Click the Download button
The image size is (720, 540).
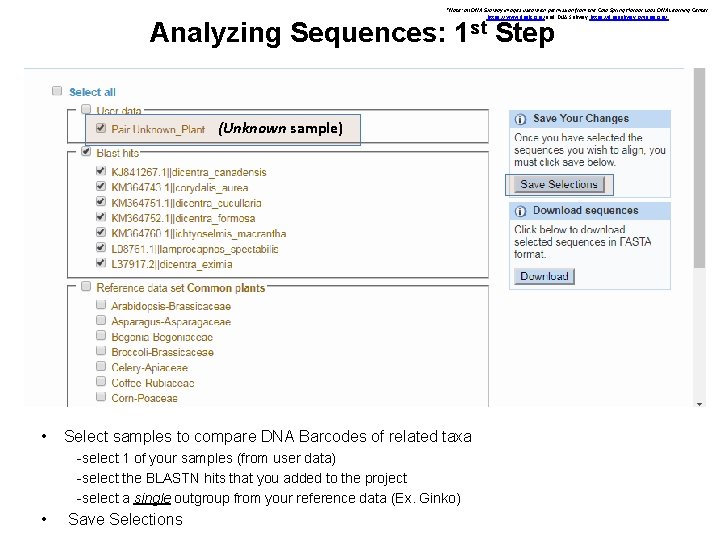click(544, 276)
